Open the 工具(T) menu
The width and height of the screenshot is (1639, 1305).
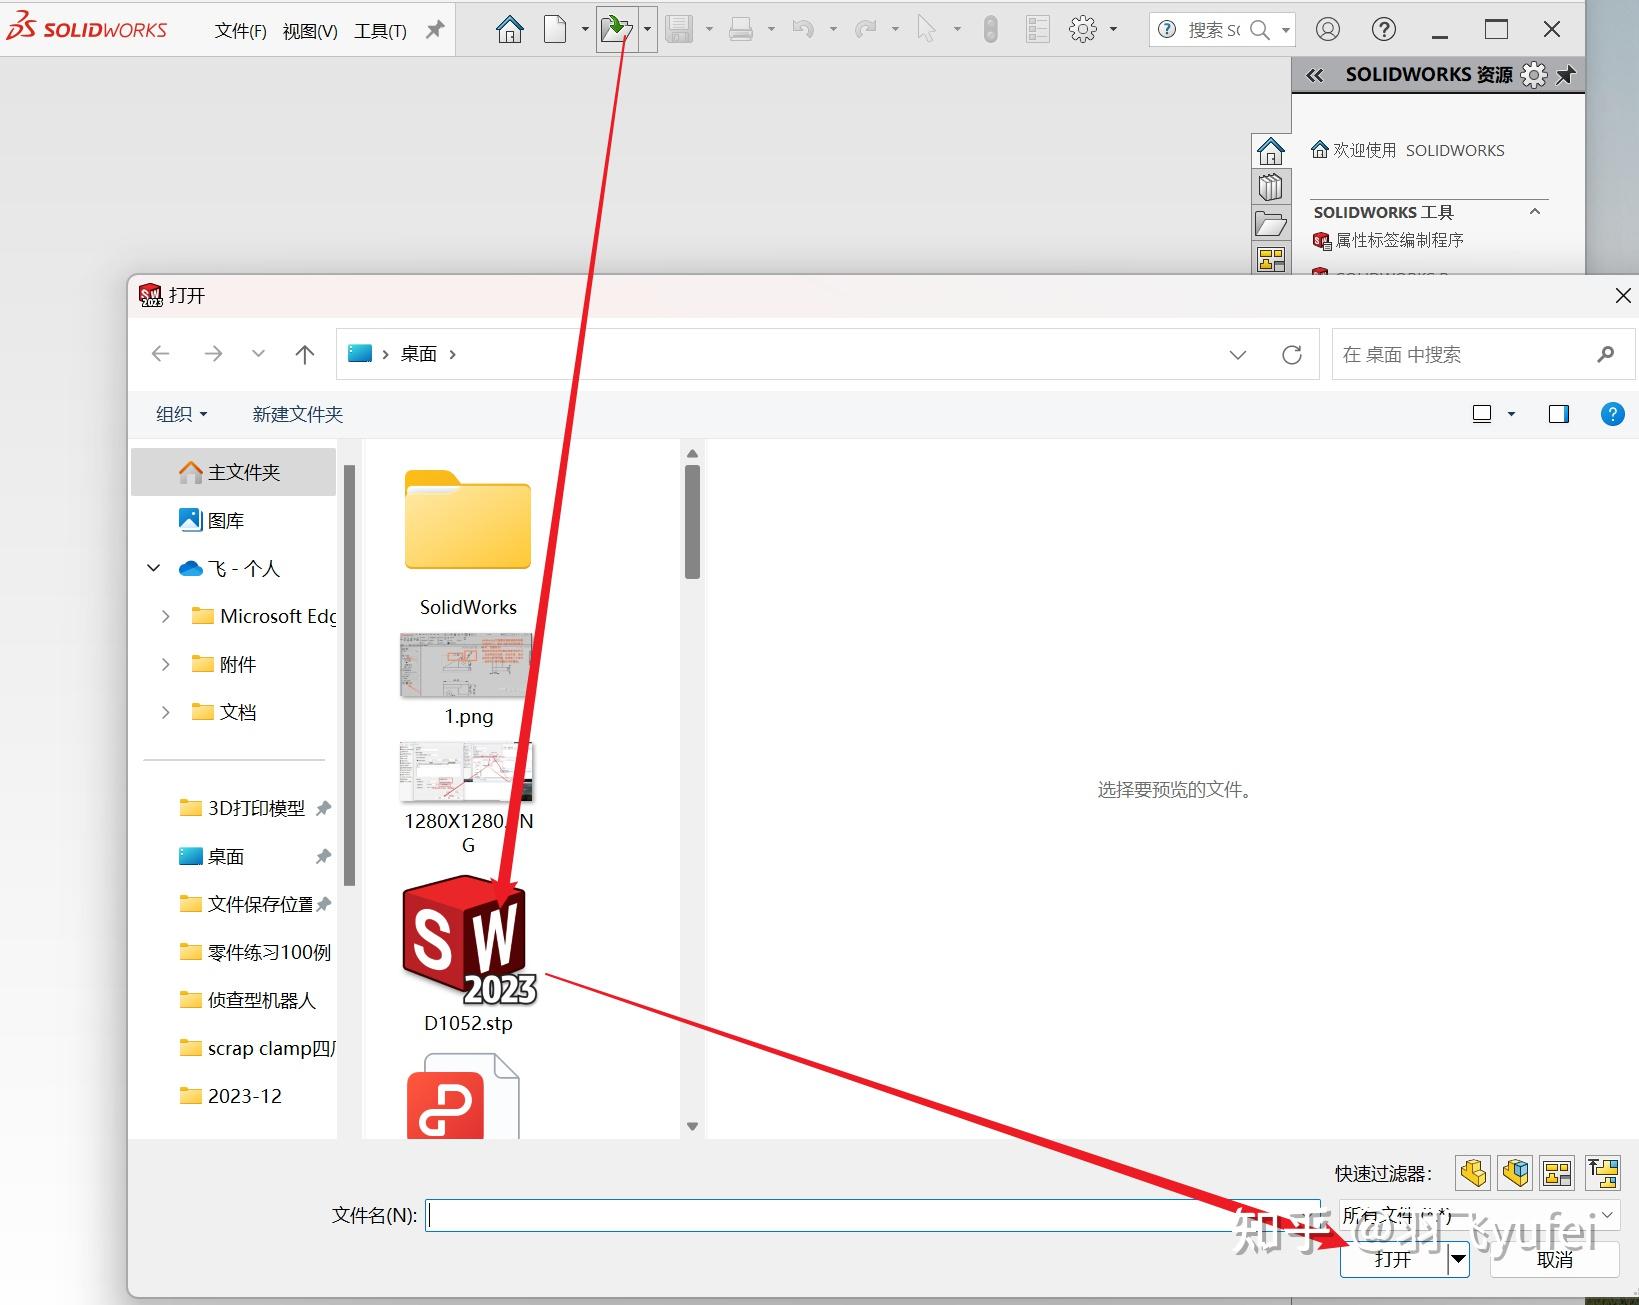pyautogui.click(x=379, y=30)
